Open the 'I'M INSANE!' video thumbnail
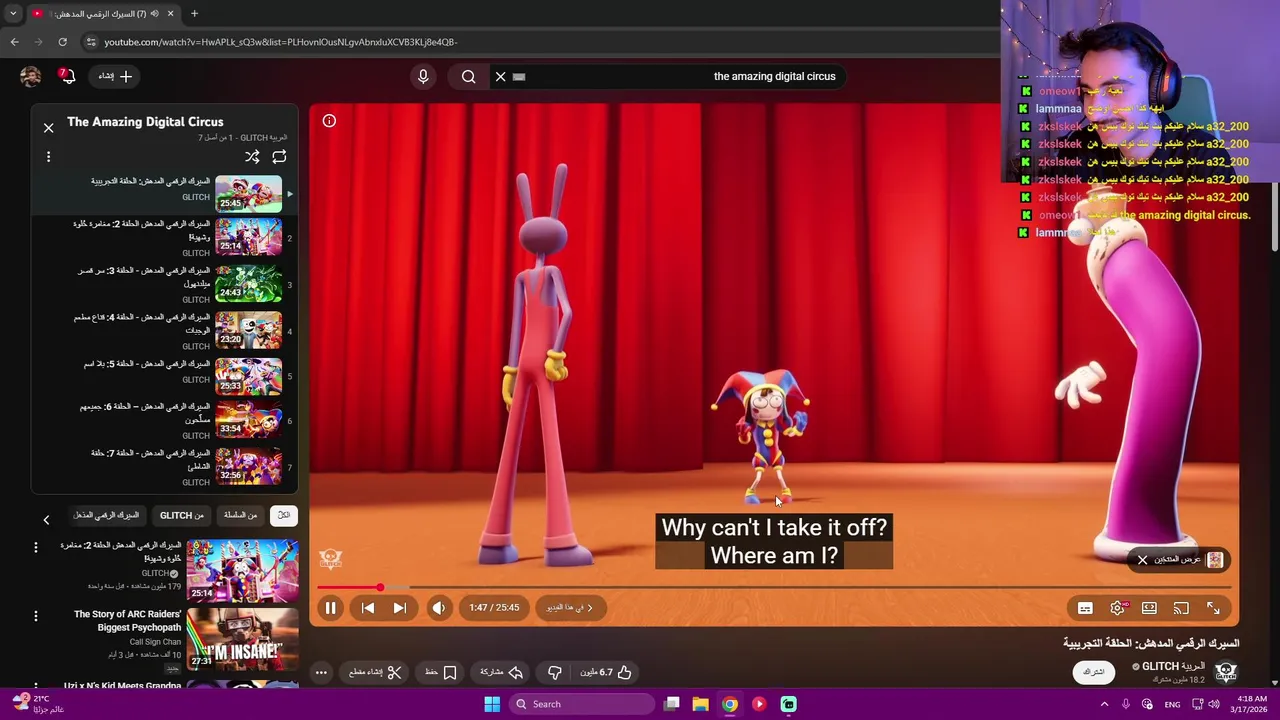 pyautogui.click(x=242, y=640)
